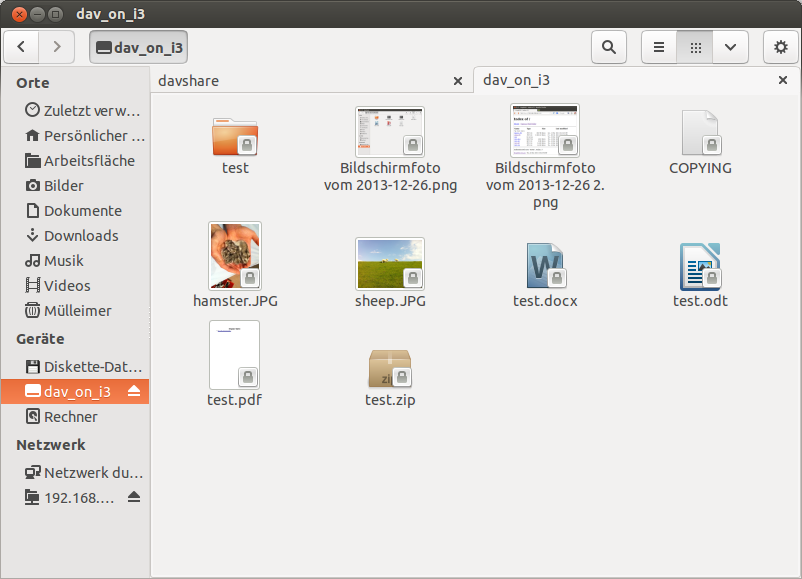Image resolution: width=802 pixels, height=579 pixels.
Task: Close the davshare tab
Action: 458,81
